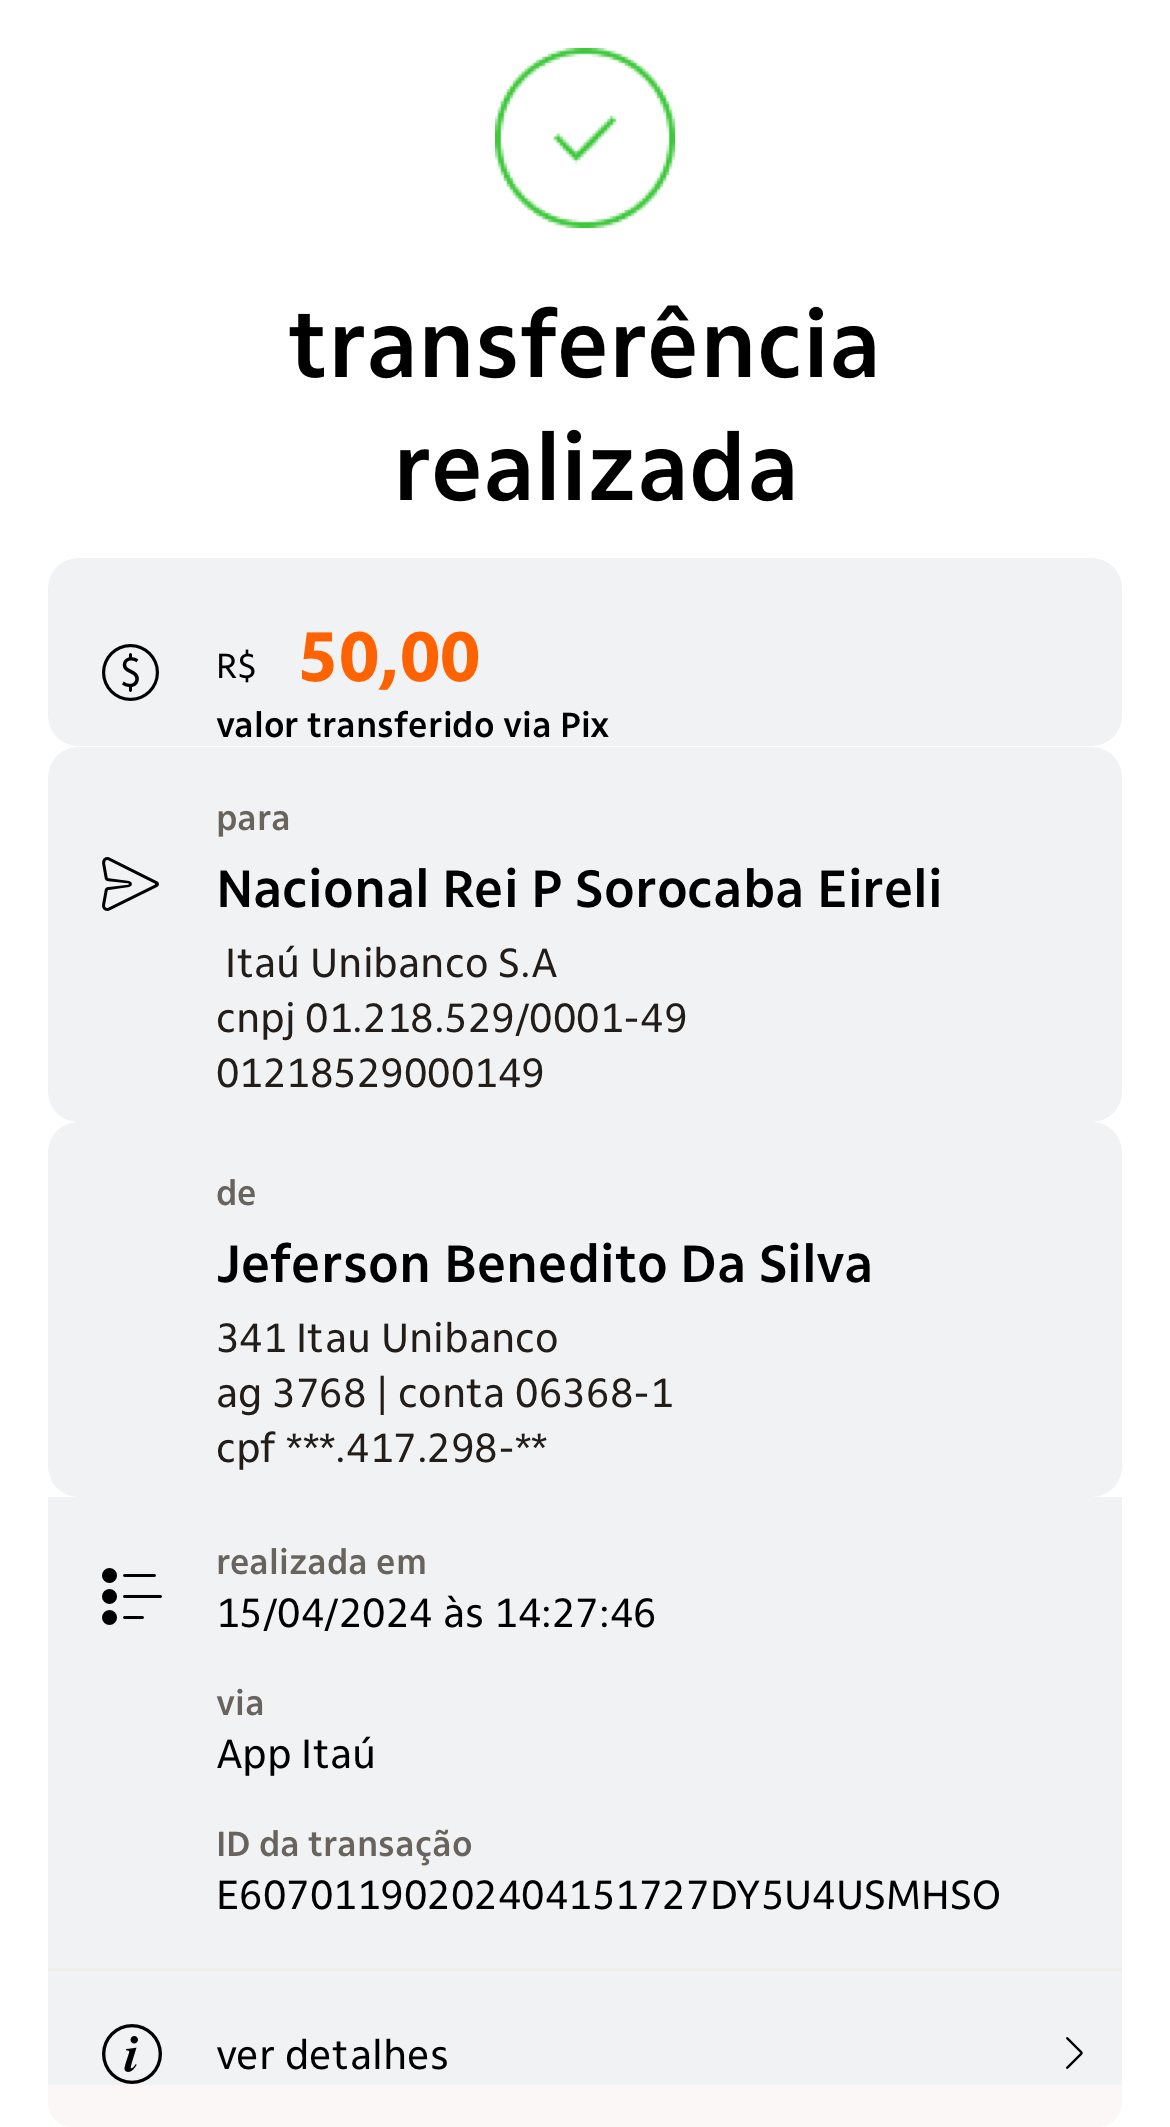Click the dollar coin icon
This screenshot has width=1170, height=2127.
click(131, 672)
